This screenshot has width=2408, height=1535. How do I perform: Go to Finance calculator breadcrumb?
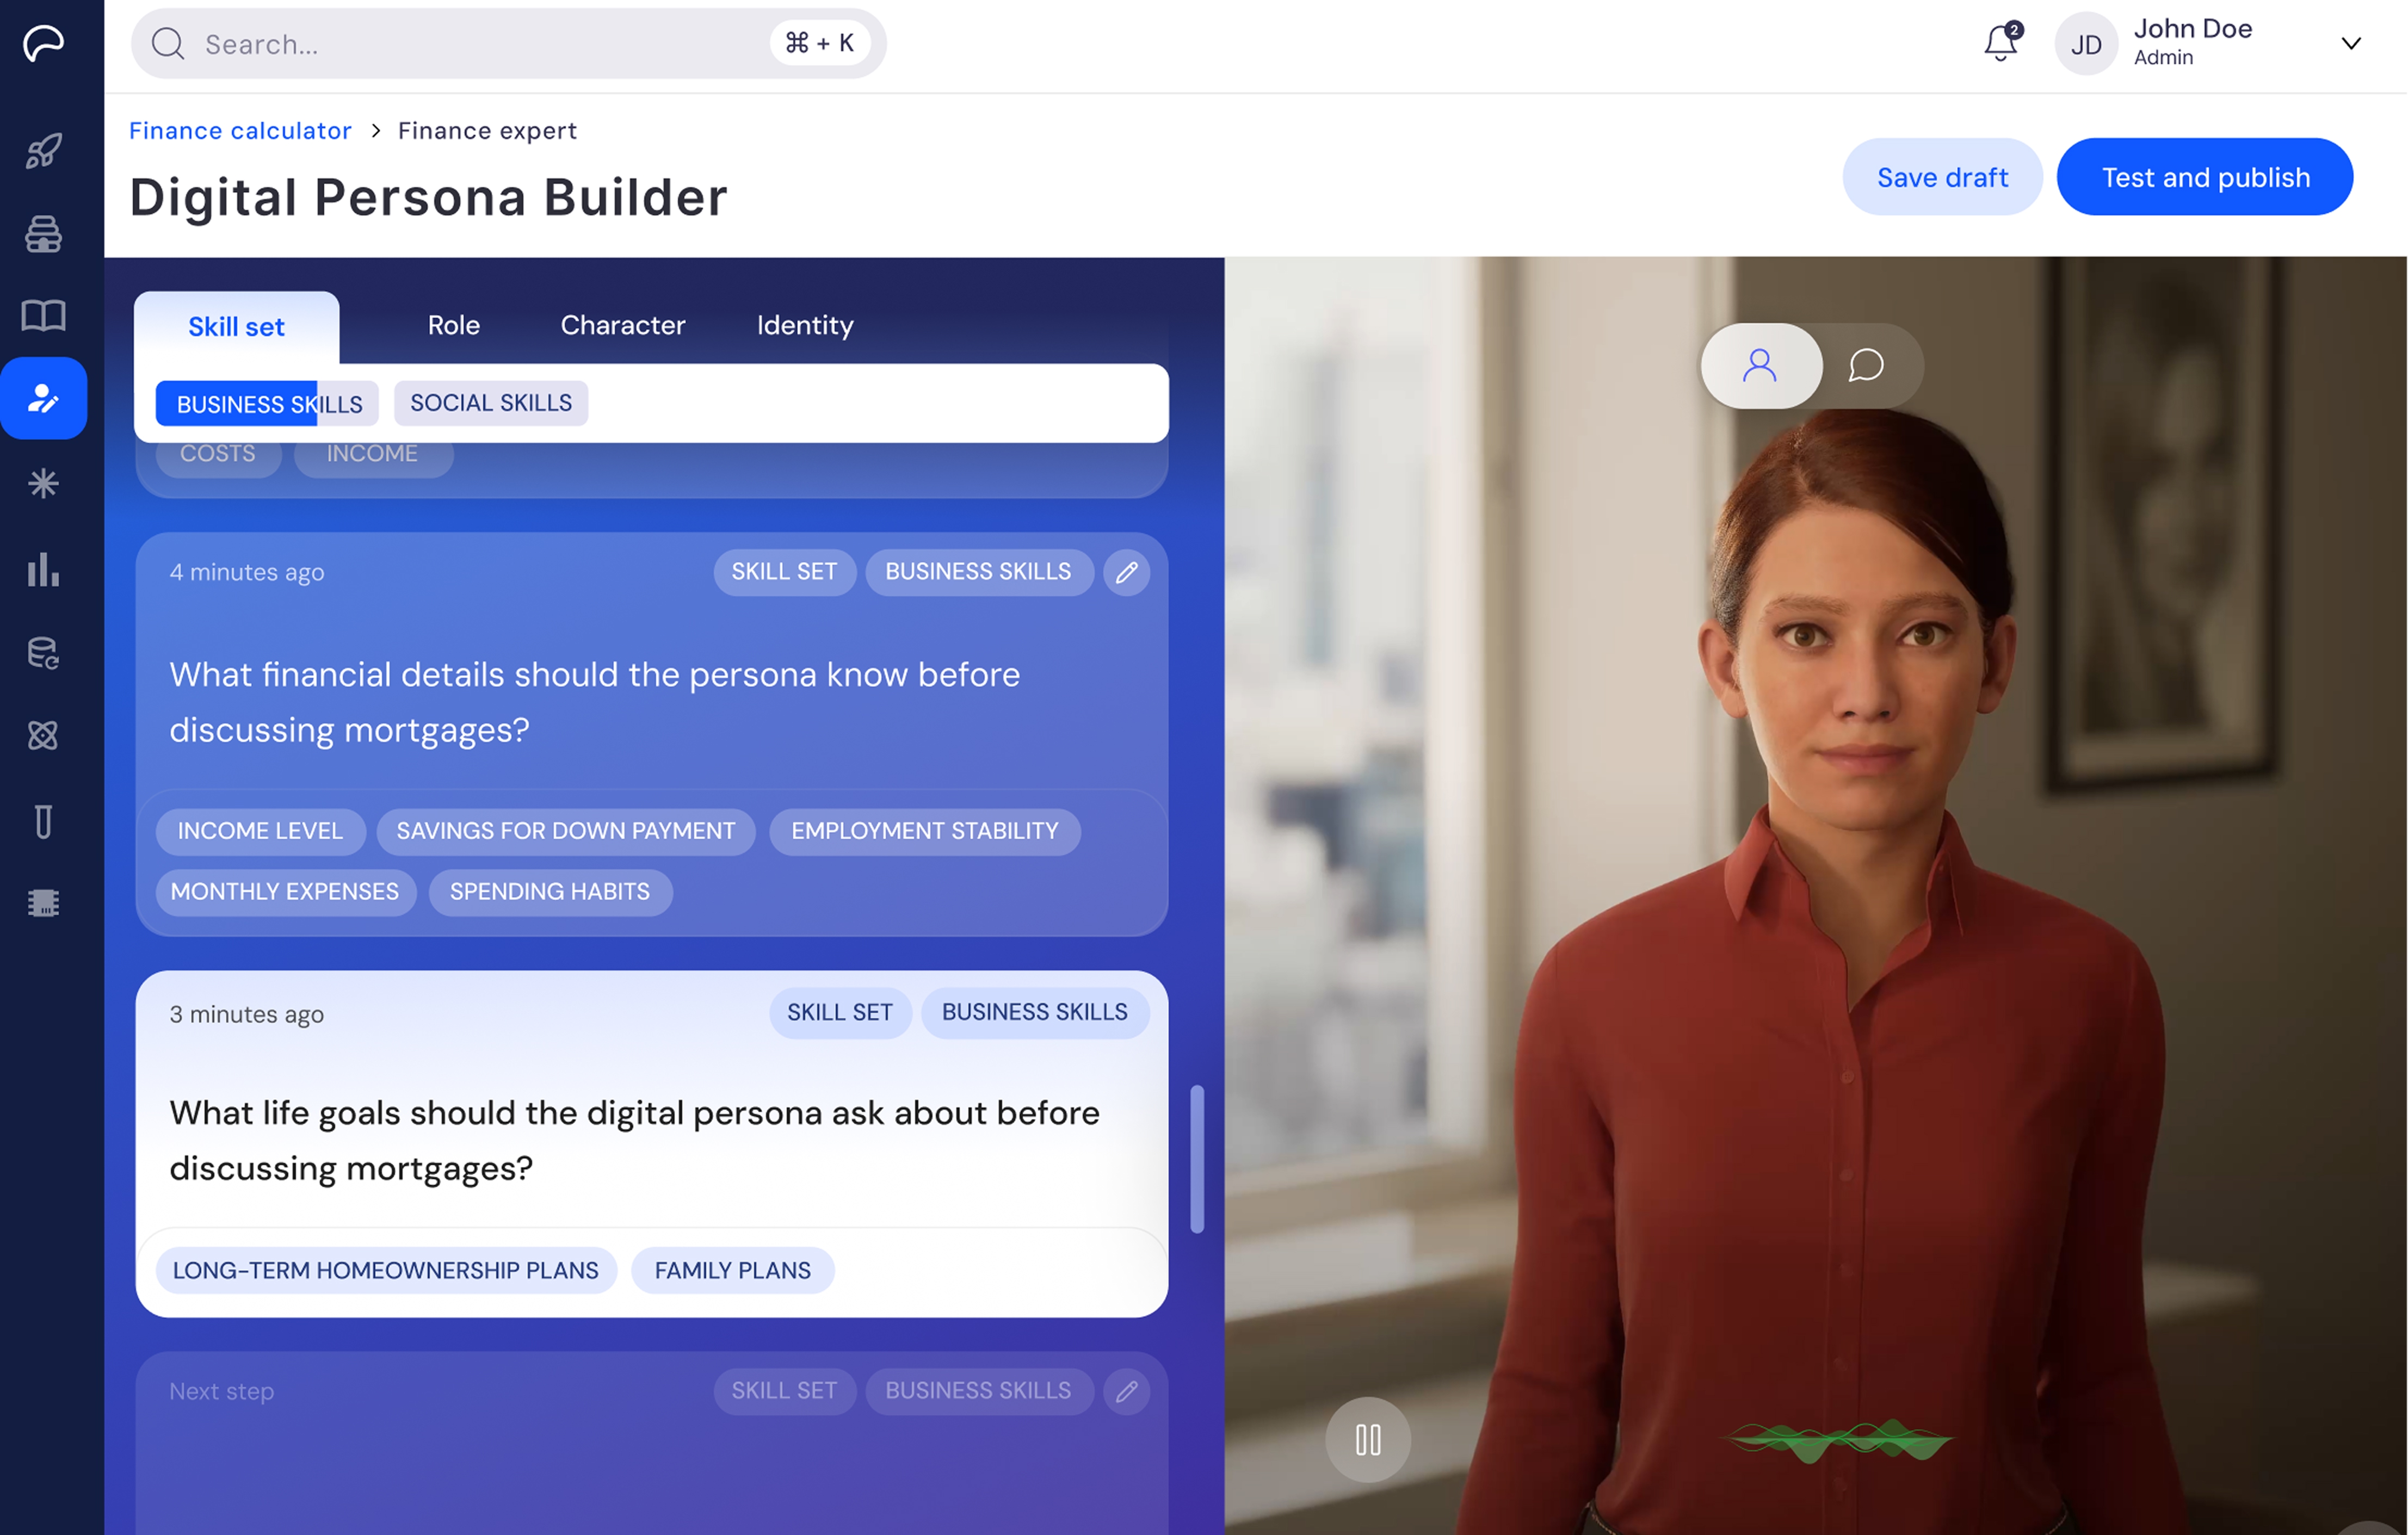click(240, 131)
